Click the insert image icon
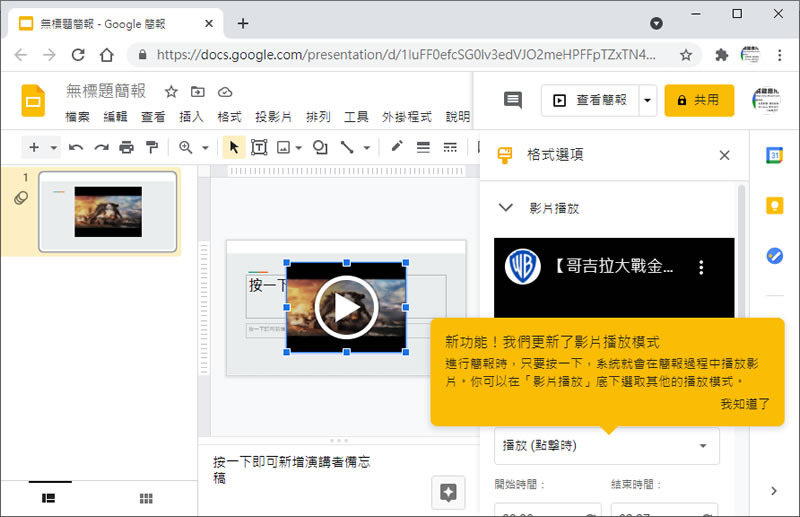The image size is (800, 517). coord(283,147)
